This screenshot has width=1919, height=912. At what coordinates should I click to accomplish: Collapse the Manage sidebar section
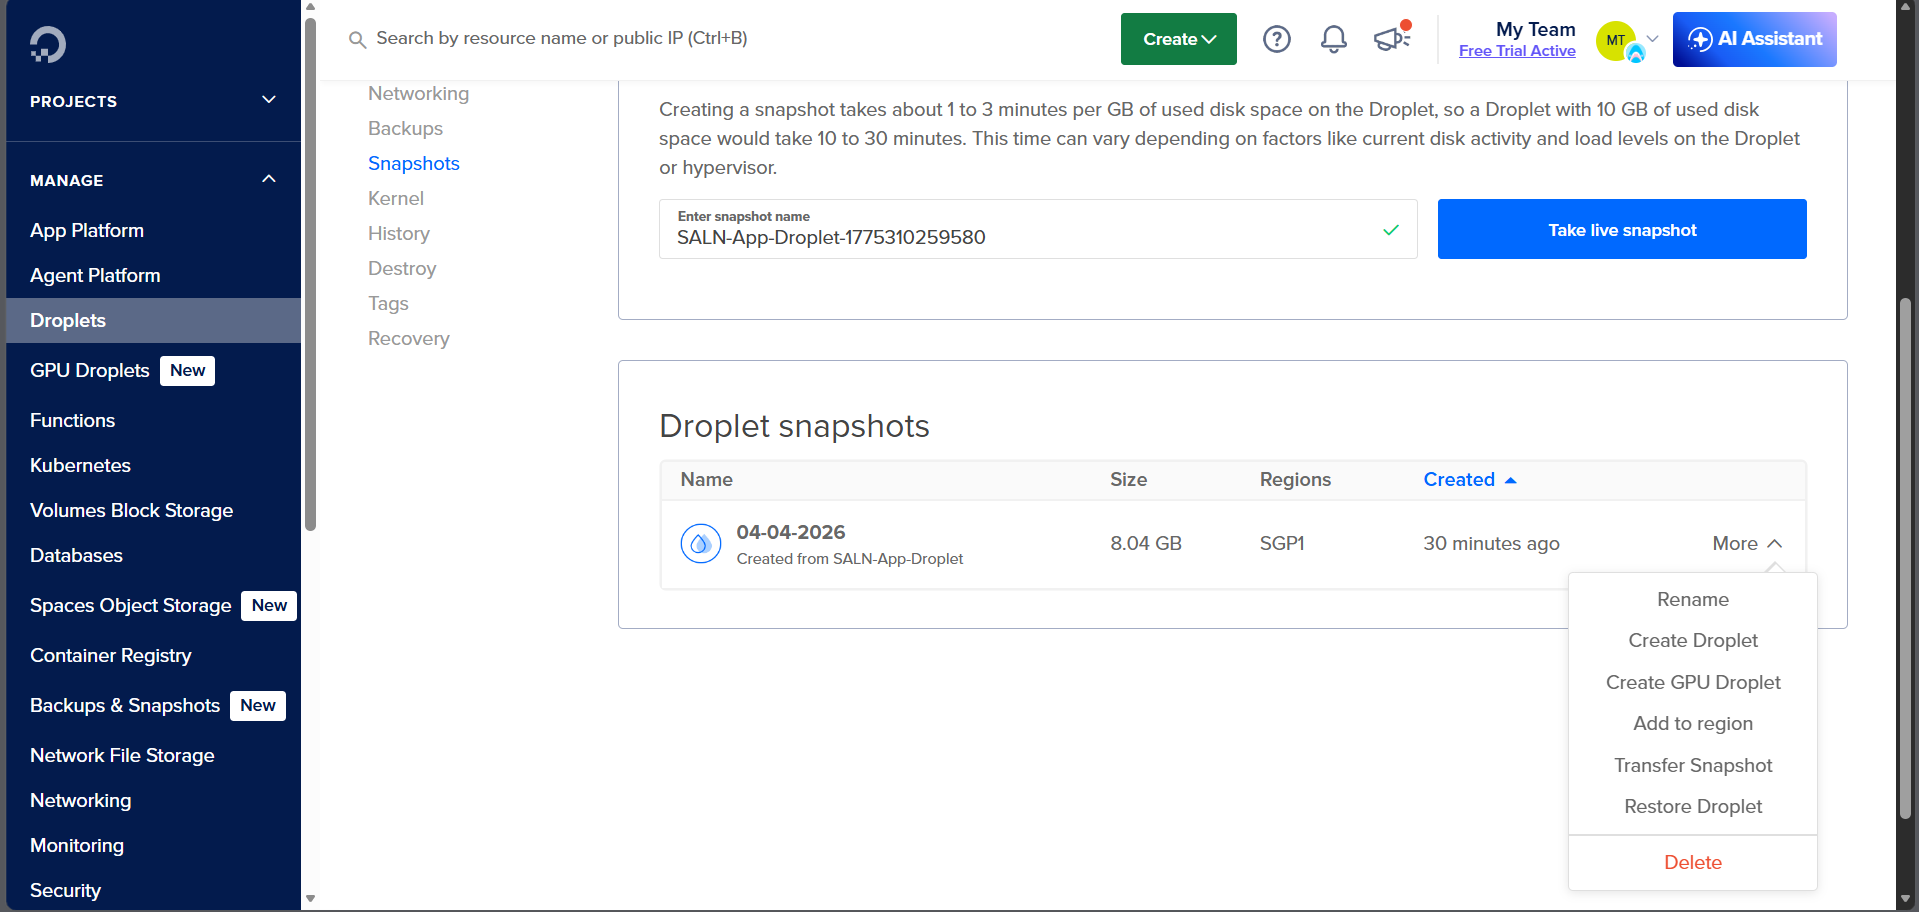268,180
